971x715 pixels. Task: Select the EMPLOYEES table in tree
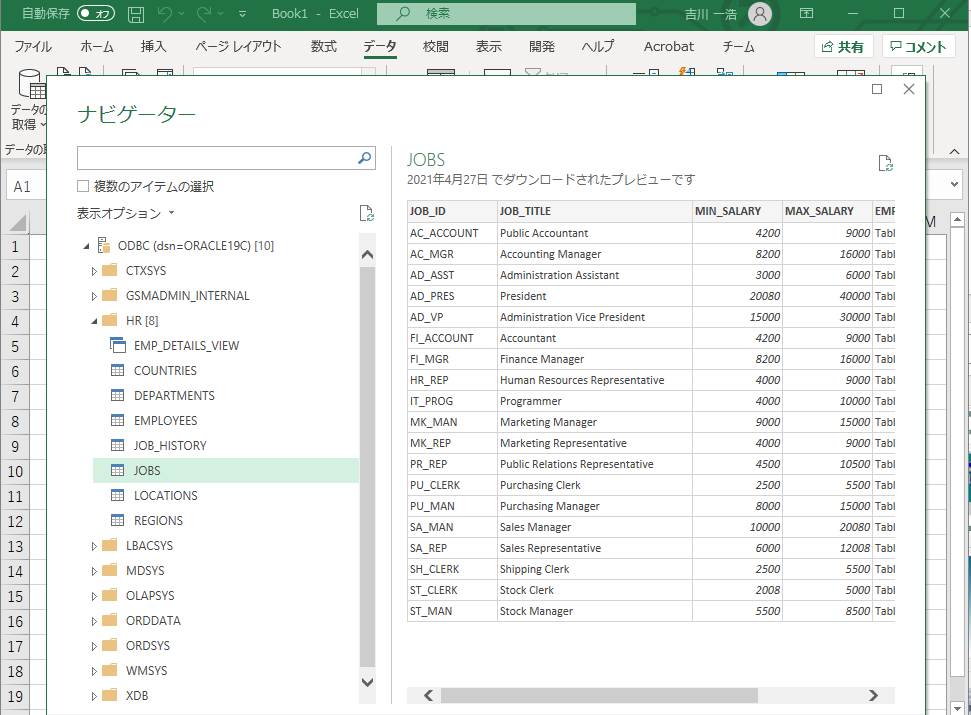coord(165,421)
